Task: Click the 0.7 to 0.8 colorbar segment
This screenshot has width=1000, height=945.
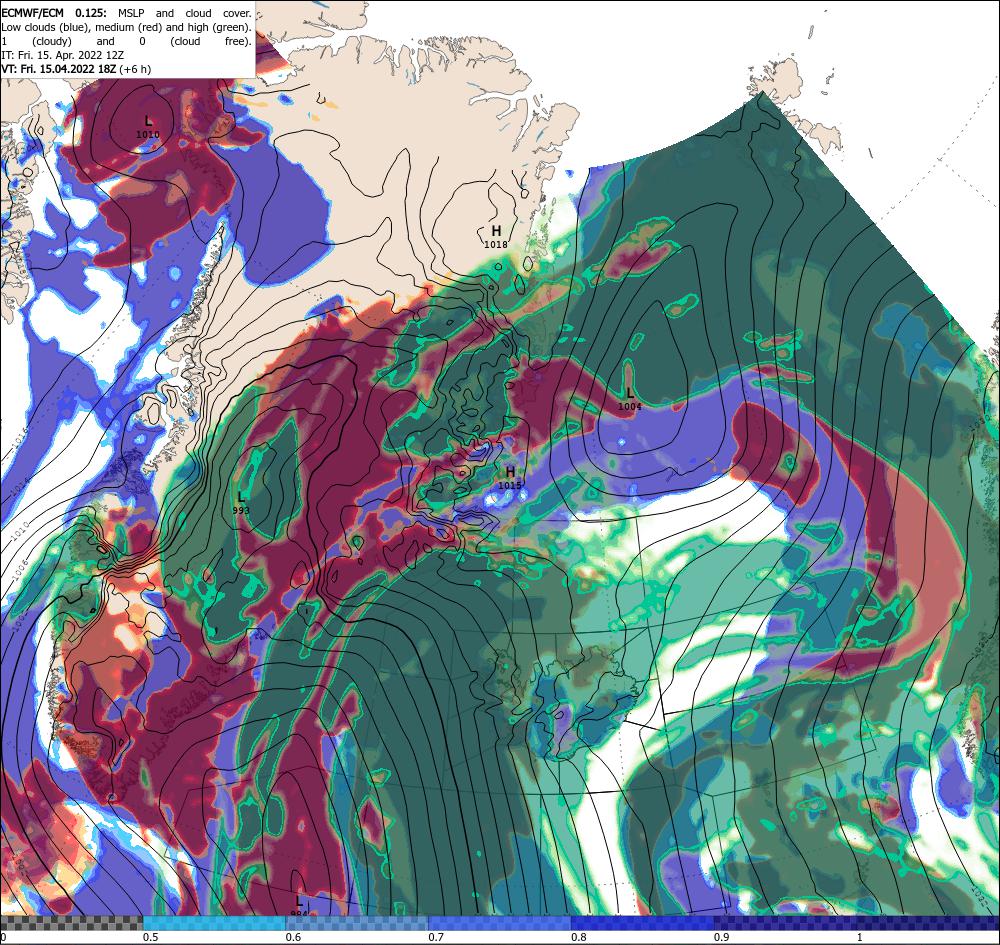Action: (x=500, y=923)
